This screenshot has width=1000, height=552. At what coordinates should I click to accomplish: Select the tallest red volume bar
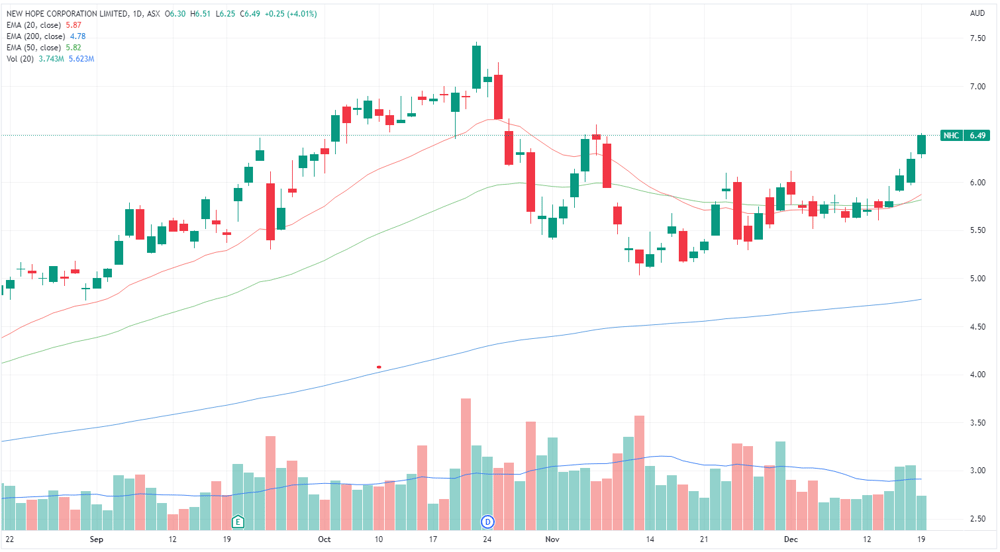click(x=466, y=464)
